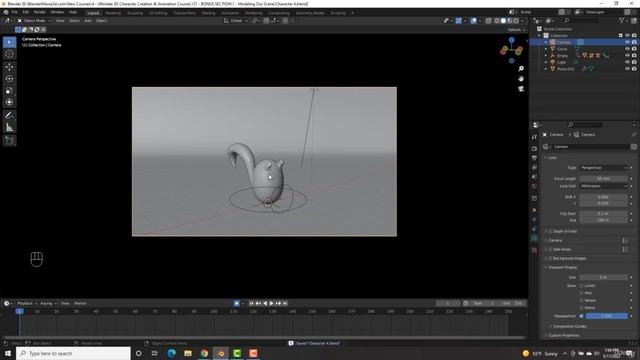Switch to the Shading workspace tab
Image resolution: width=640 pixels, height=360 pixels.
pyautogui.click(x=208, y=13)
